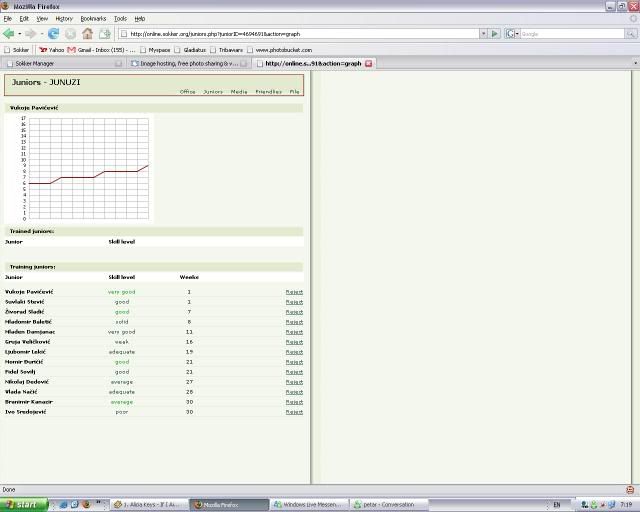
Task: Open the History menu
Action: tap(64, 18)
